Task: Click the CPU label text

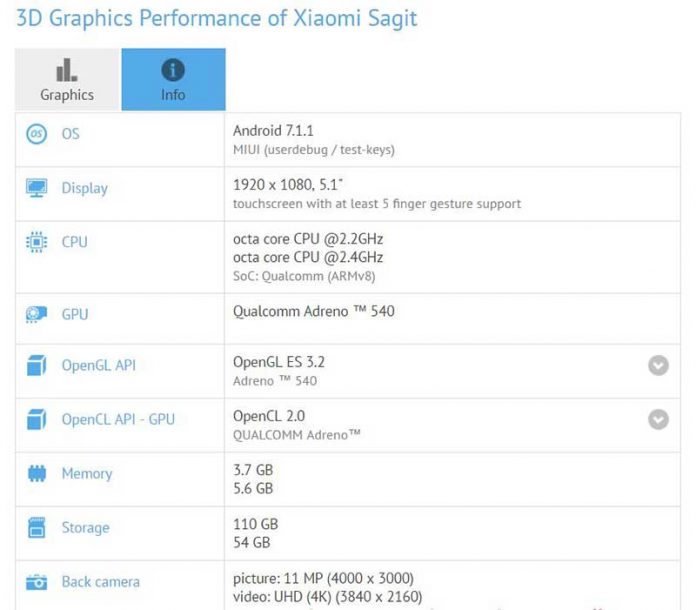Action: pos(74,242)
